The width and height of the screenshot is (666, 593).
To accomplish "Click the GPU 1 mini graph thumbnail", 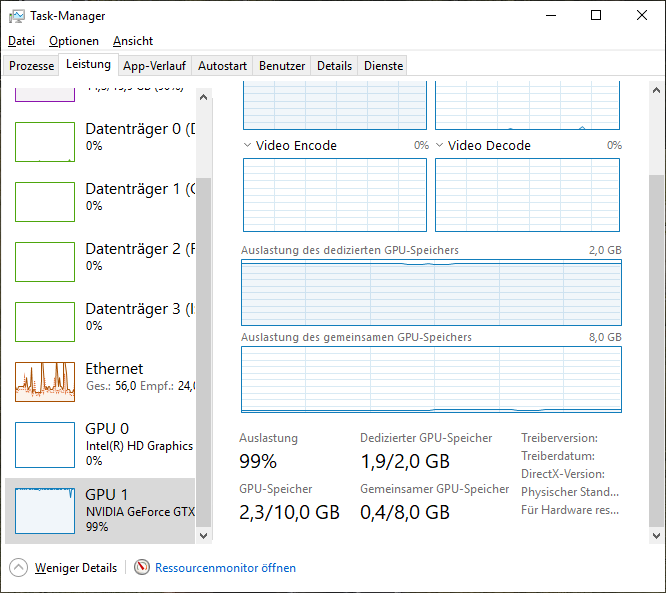I will (x=45, y=511).
